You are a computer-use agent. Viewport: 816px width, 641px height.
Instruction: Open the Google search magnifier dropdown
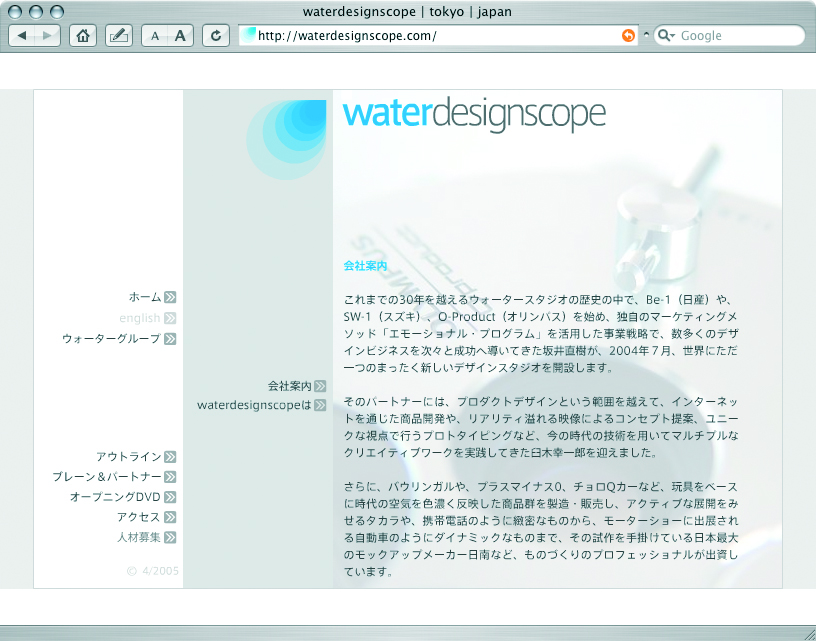tap(666, 35)
